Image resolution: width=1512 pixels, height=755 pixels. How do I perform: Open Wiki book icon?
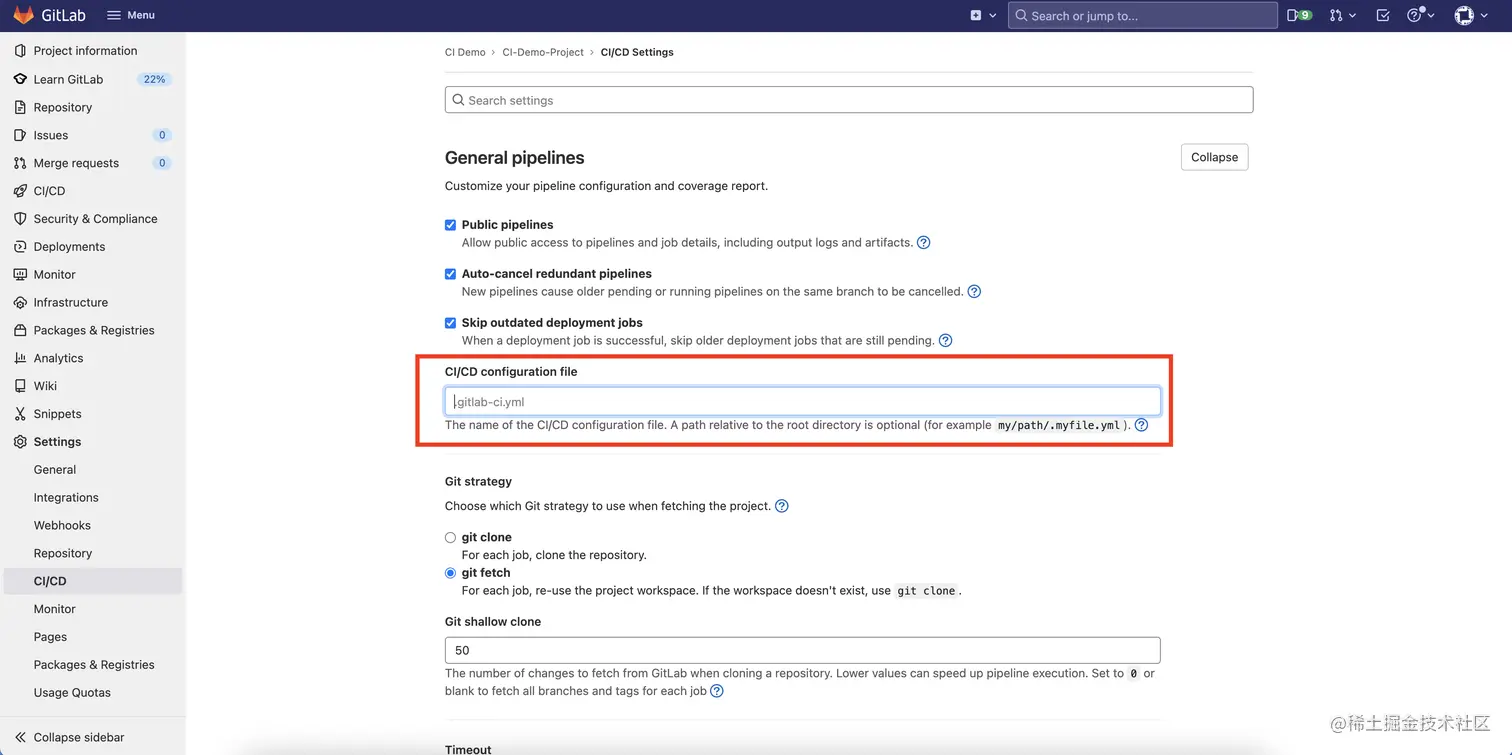coord(21,386)
